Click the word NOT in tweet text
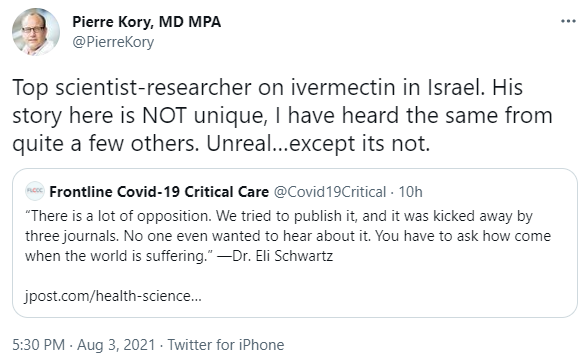The image size is (584, 364). click(164, 115)
